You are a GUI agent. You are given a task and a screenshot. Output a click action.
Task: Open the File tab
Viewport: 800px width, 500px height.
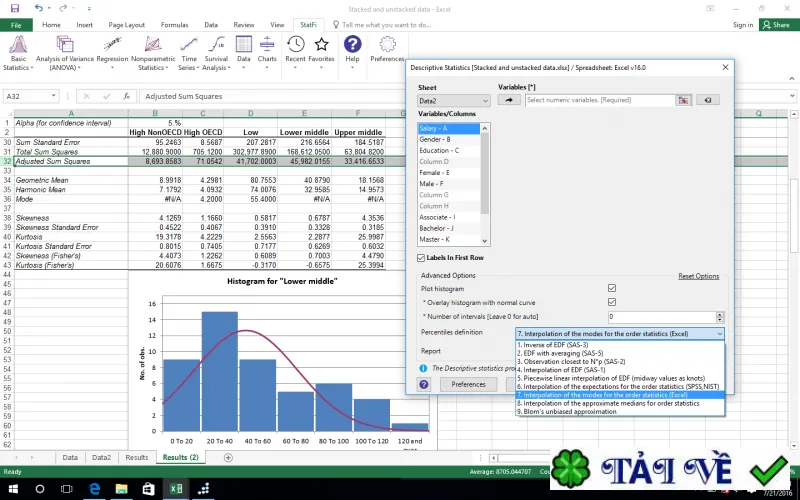(16, 25)
